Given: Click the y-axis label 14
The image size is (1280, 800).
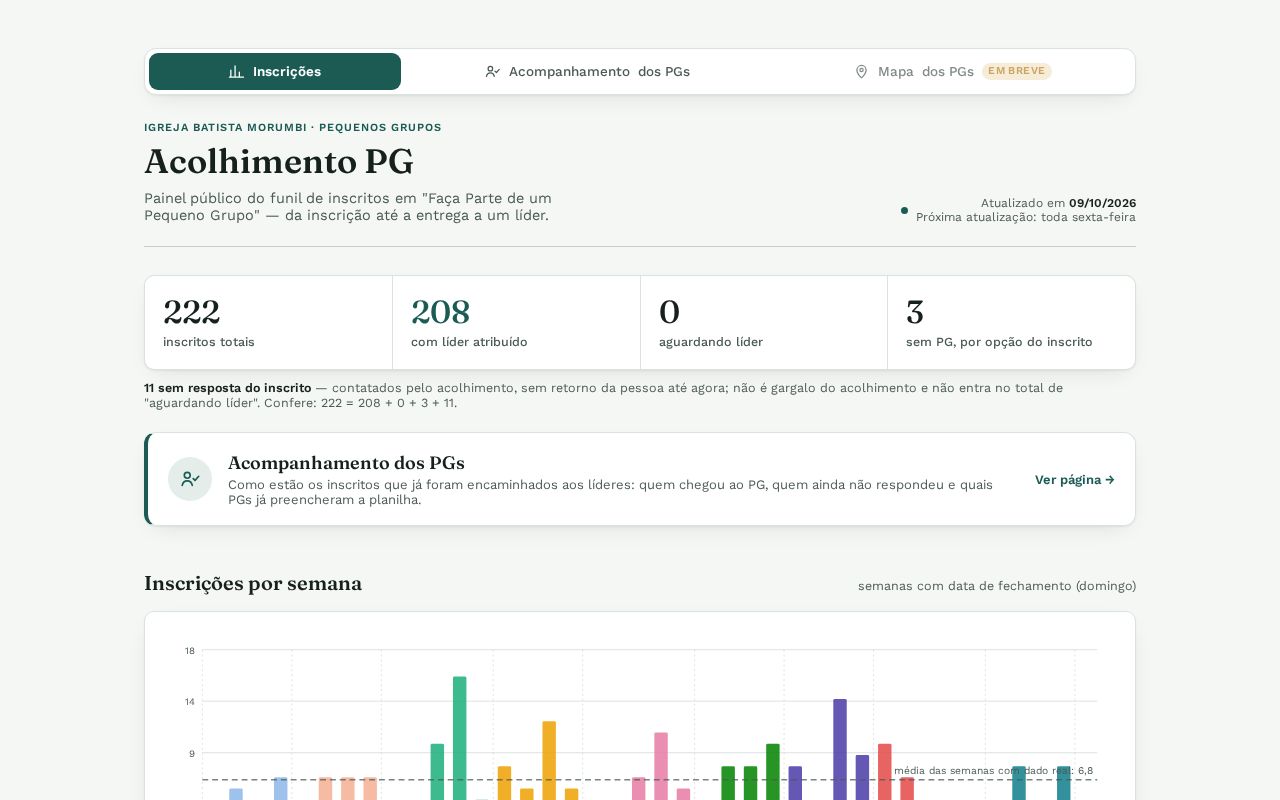Looking at the screenshot, I should 190,702.
